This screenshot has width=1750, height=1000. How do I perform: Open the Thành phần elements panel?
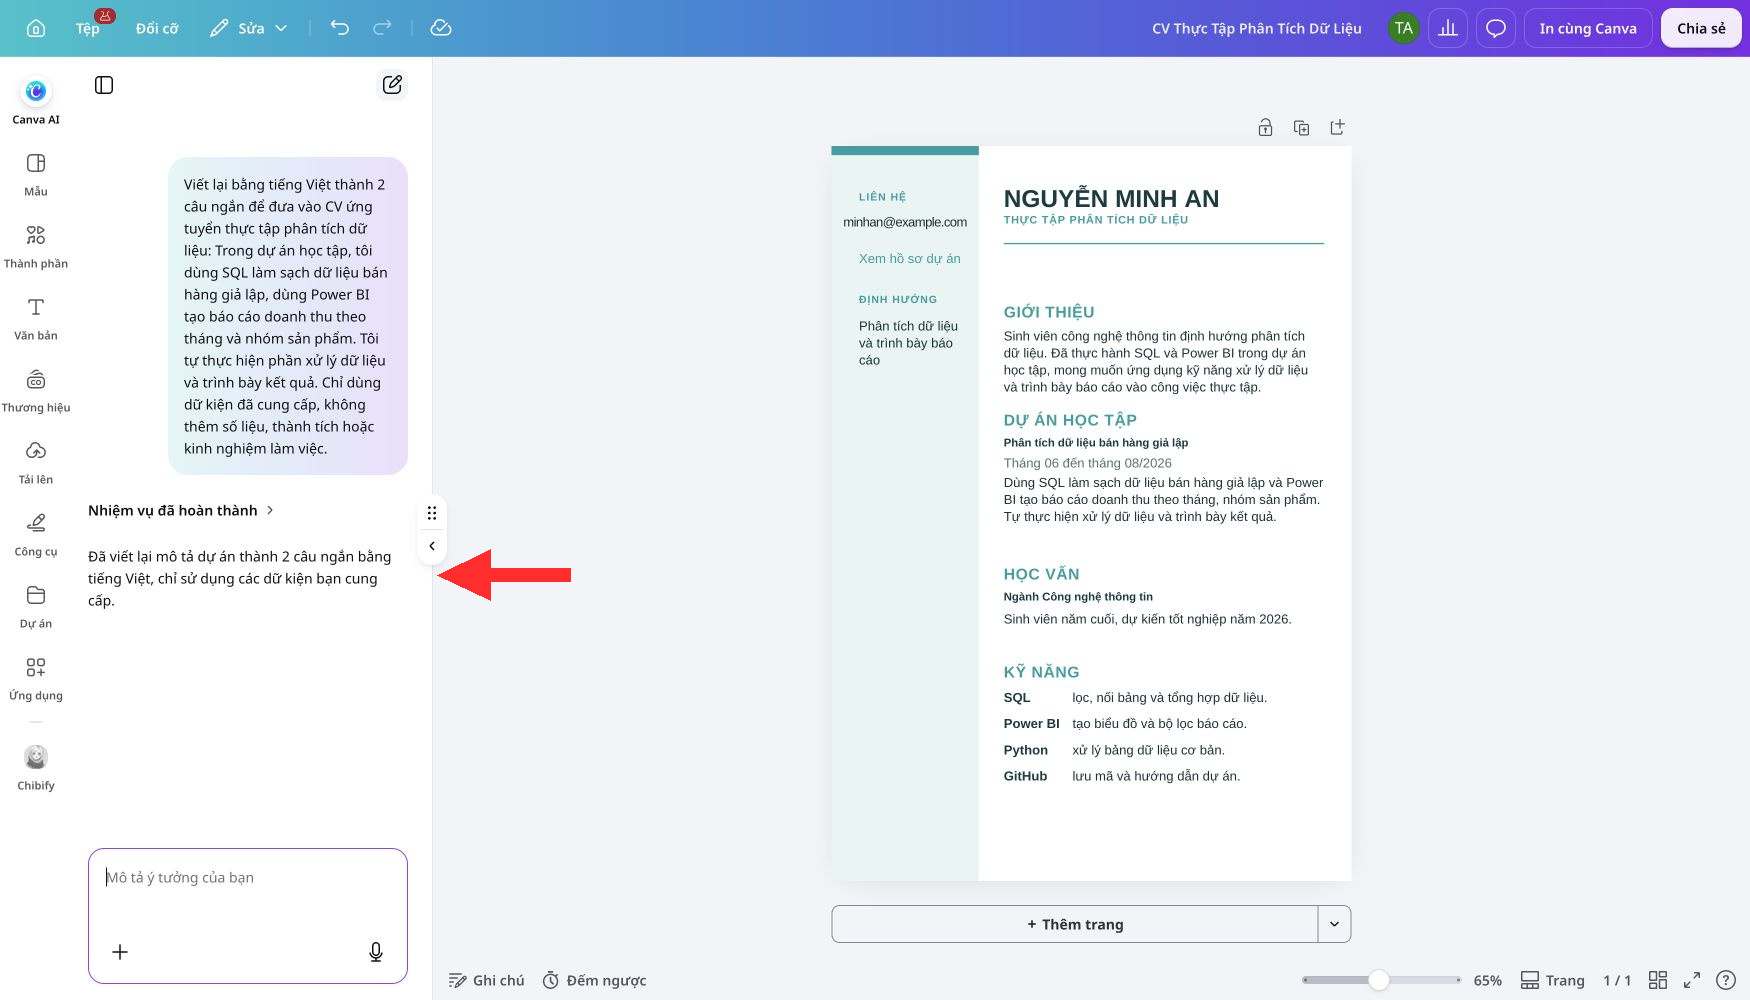click(x=36, y=246)
